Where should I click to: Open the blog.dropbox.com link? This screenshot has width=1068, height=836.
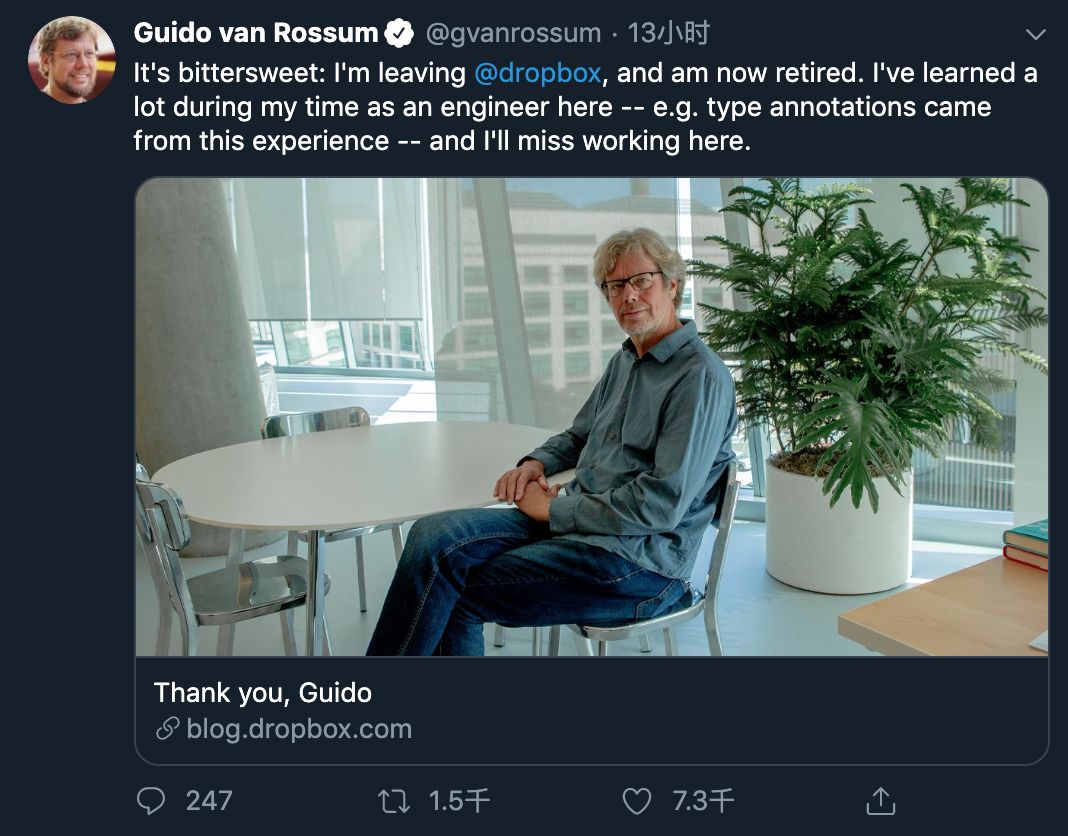(x=298, y=729)
